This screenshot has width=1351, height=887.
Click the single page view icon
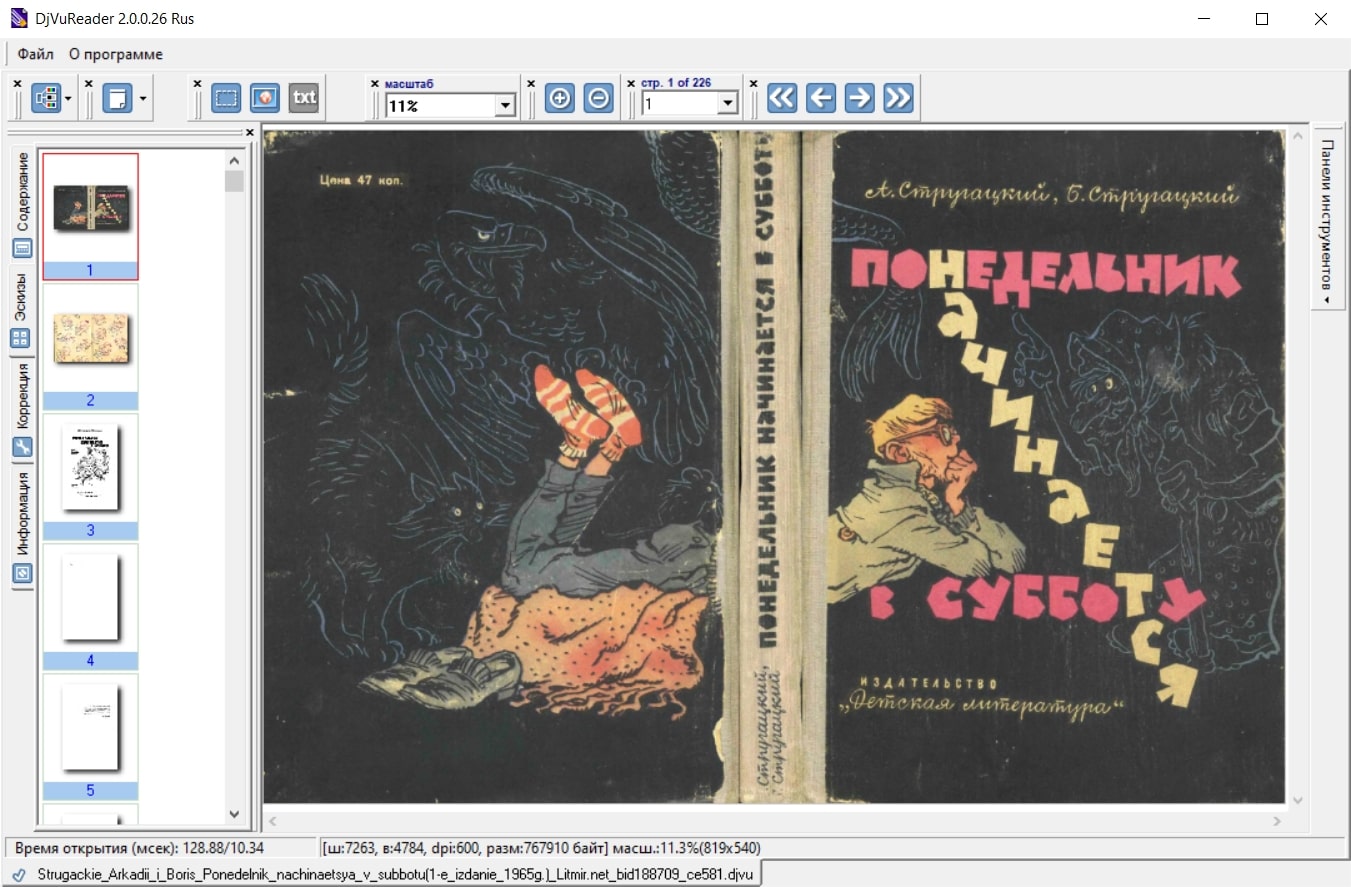point(117,98)
